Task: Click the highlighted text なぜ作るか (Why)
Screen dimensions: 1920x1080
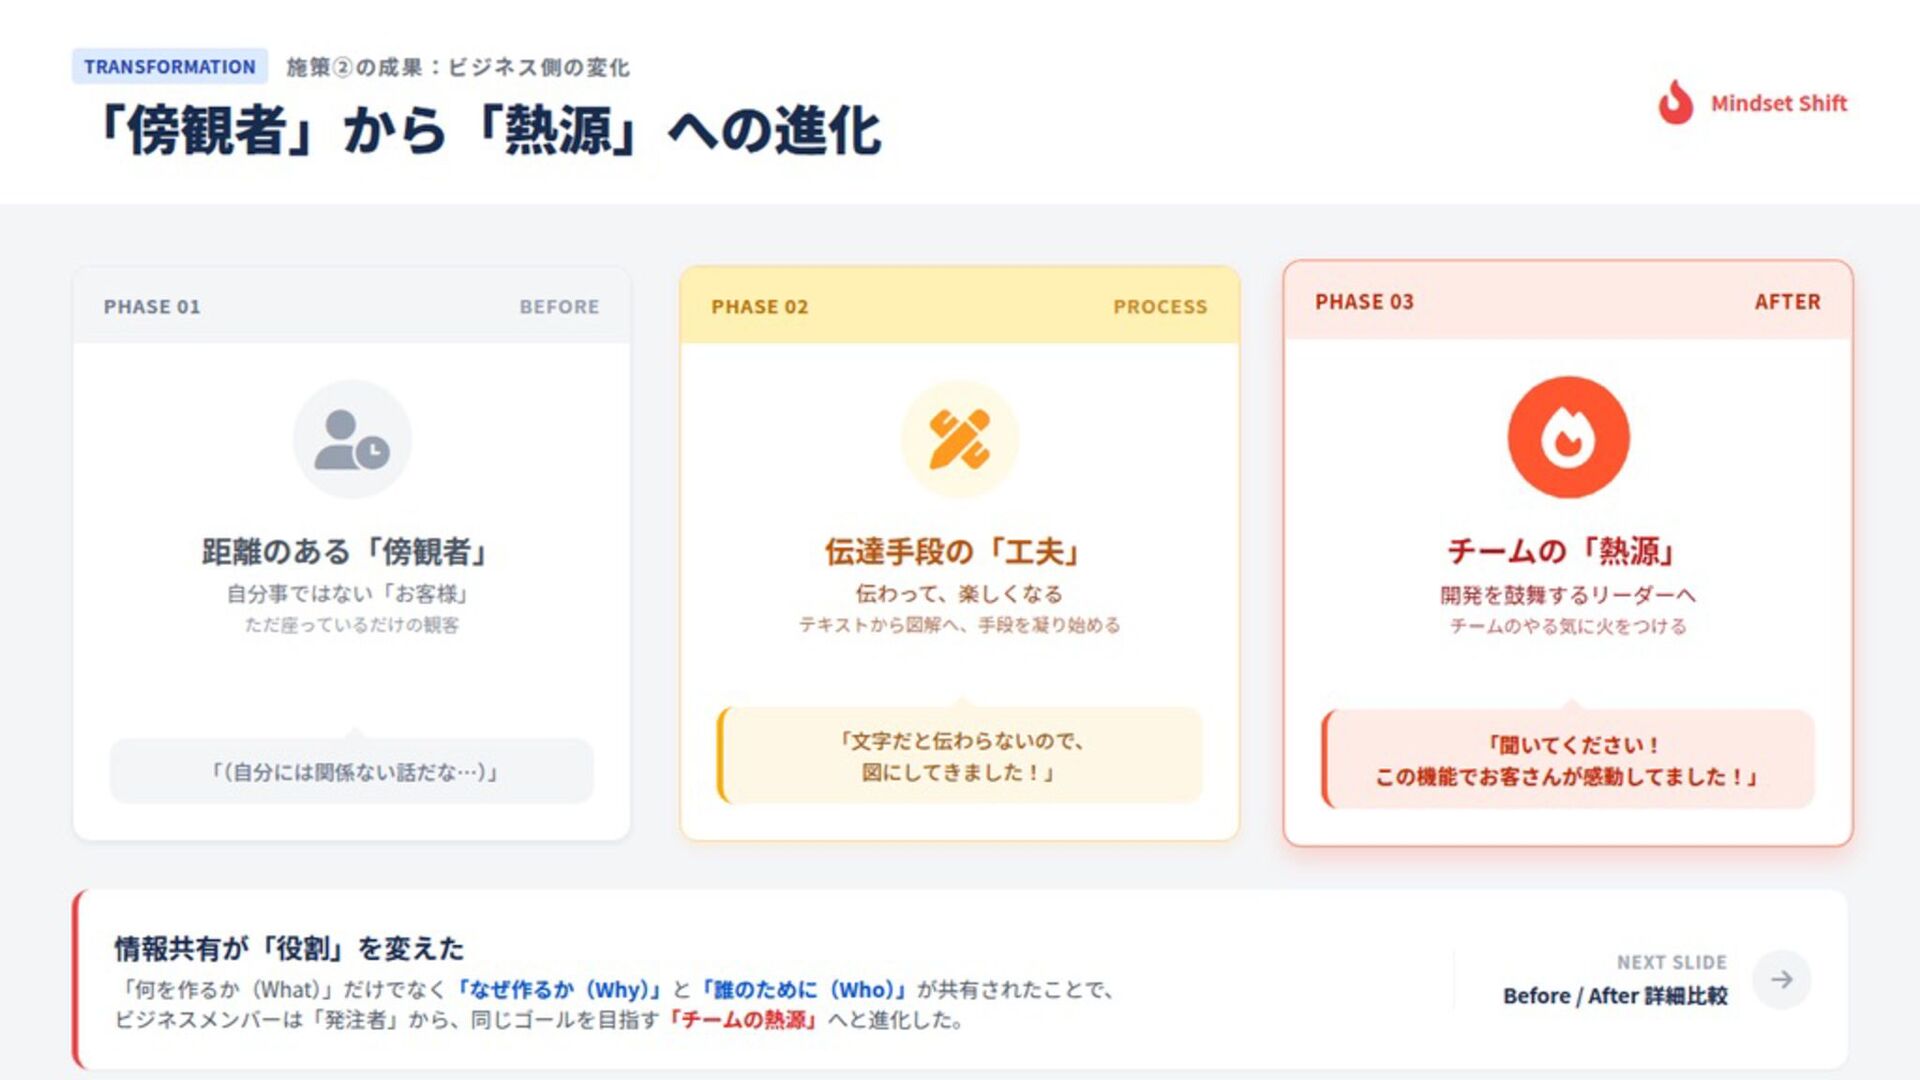Action: coord(560,990)
